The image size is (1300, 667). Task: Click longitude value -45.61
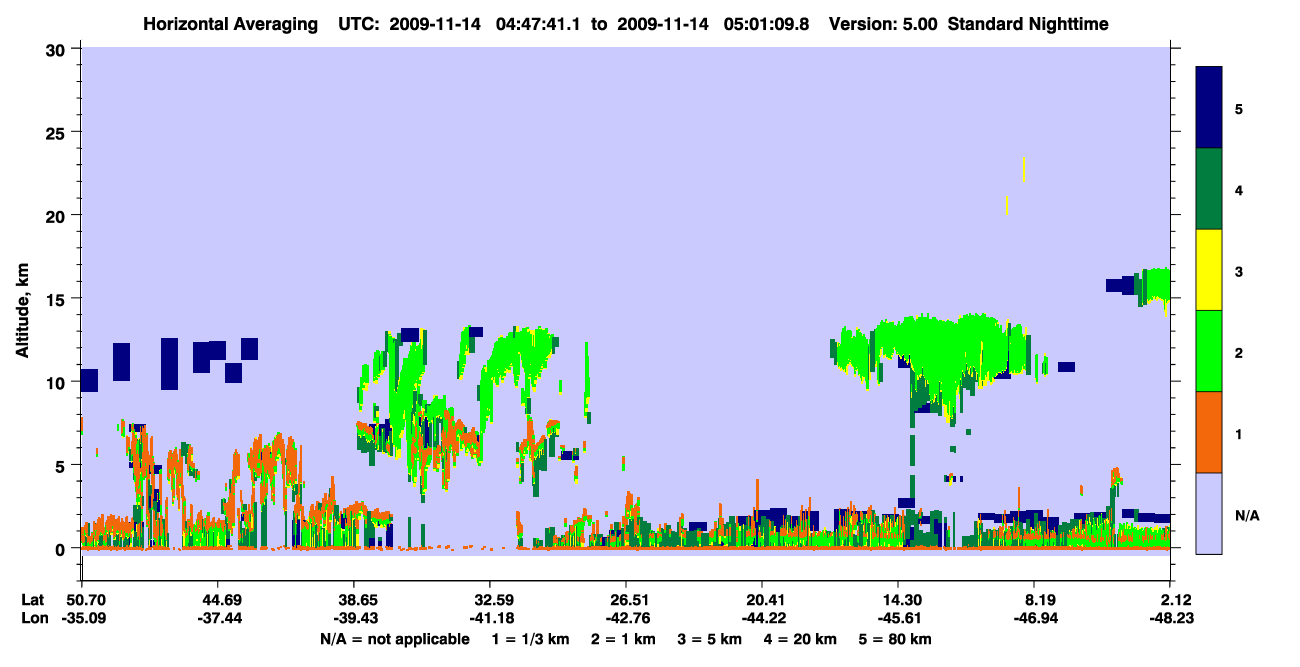coord(898,618)
